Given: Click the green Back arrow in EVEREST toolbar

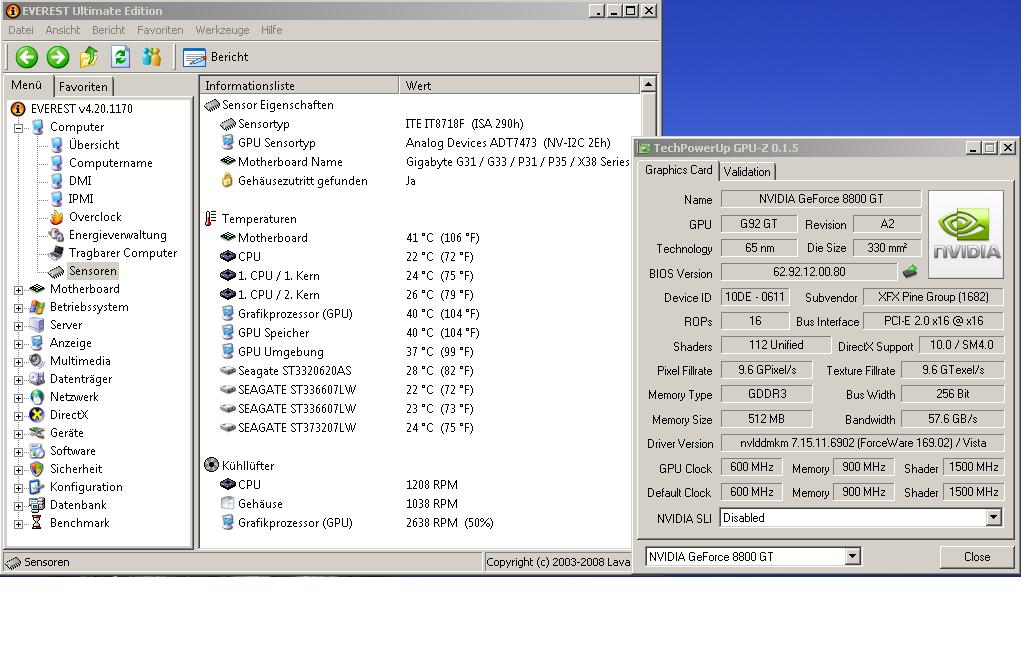Looking at the screenshot, I should (x=27, y=57).
